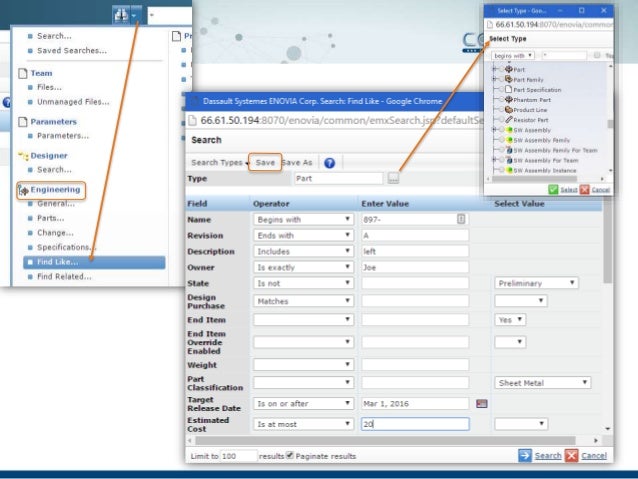The image size is (638, 479).
Task: Click the Engineering section gear icon
Action: coord(24,190)
